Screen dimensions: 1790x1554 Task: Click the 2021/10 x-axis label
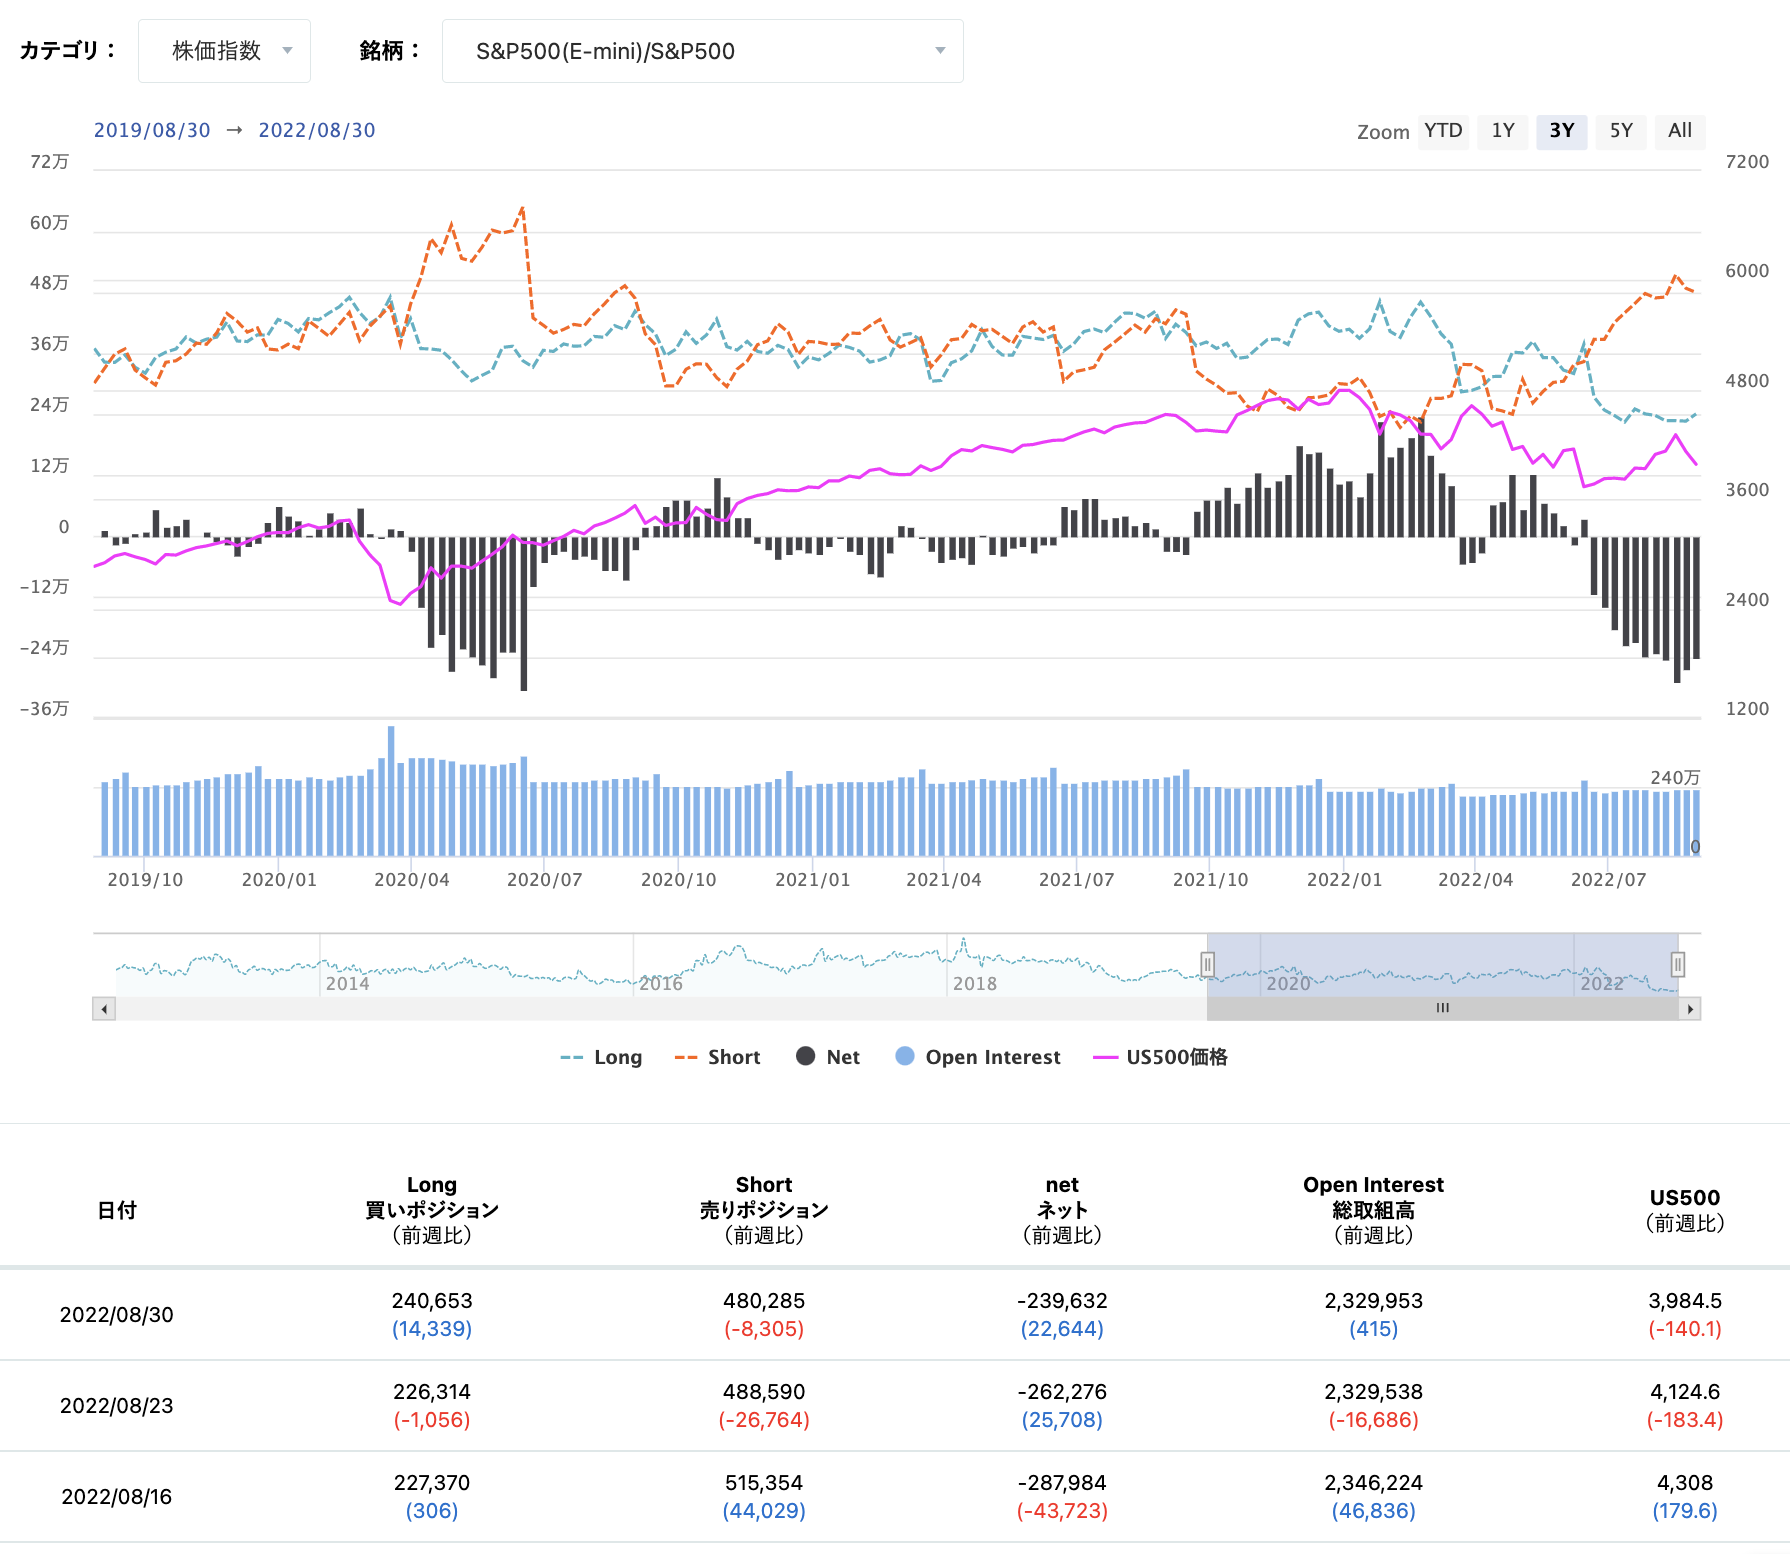click(1210, 880)
